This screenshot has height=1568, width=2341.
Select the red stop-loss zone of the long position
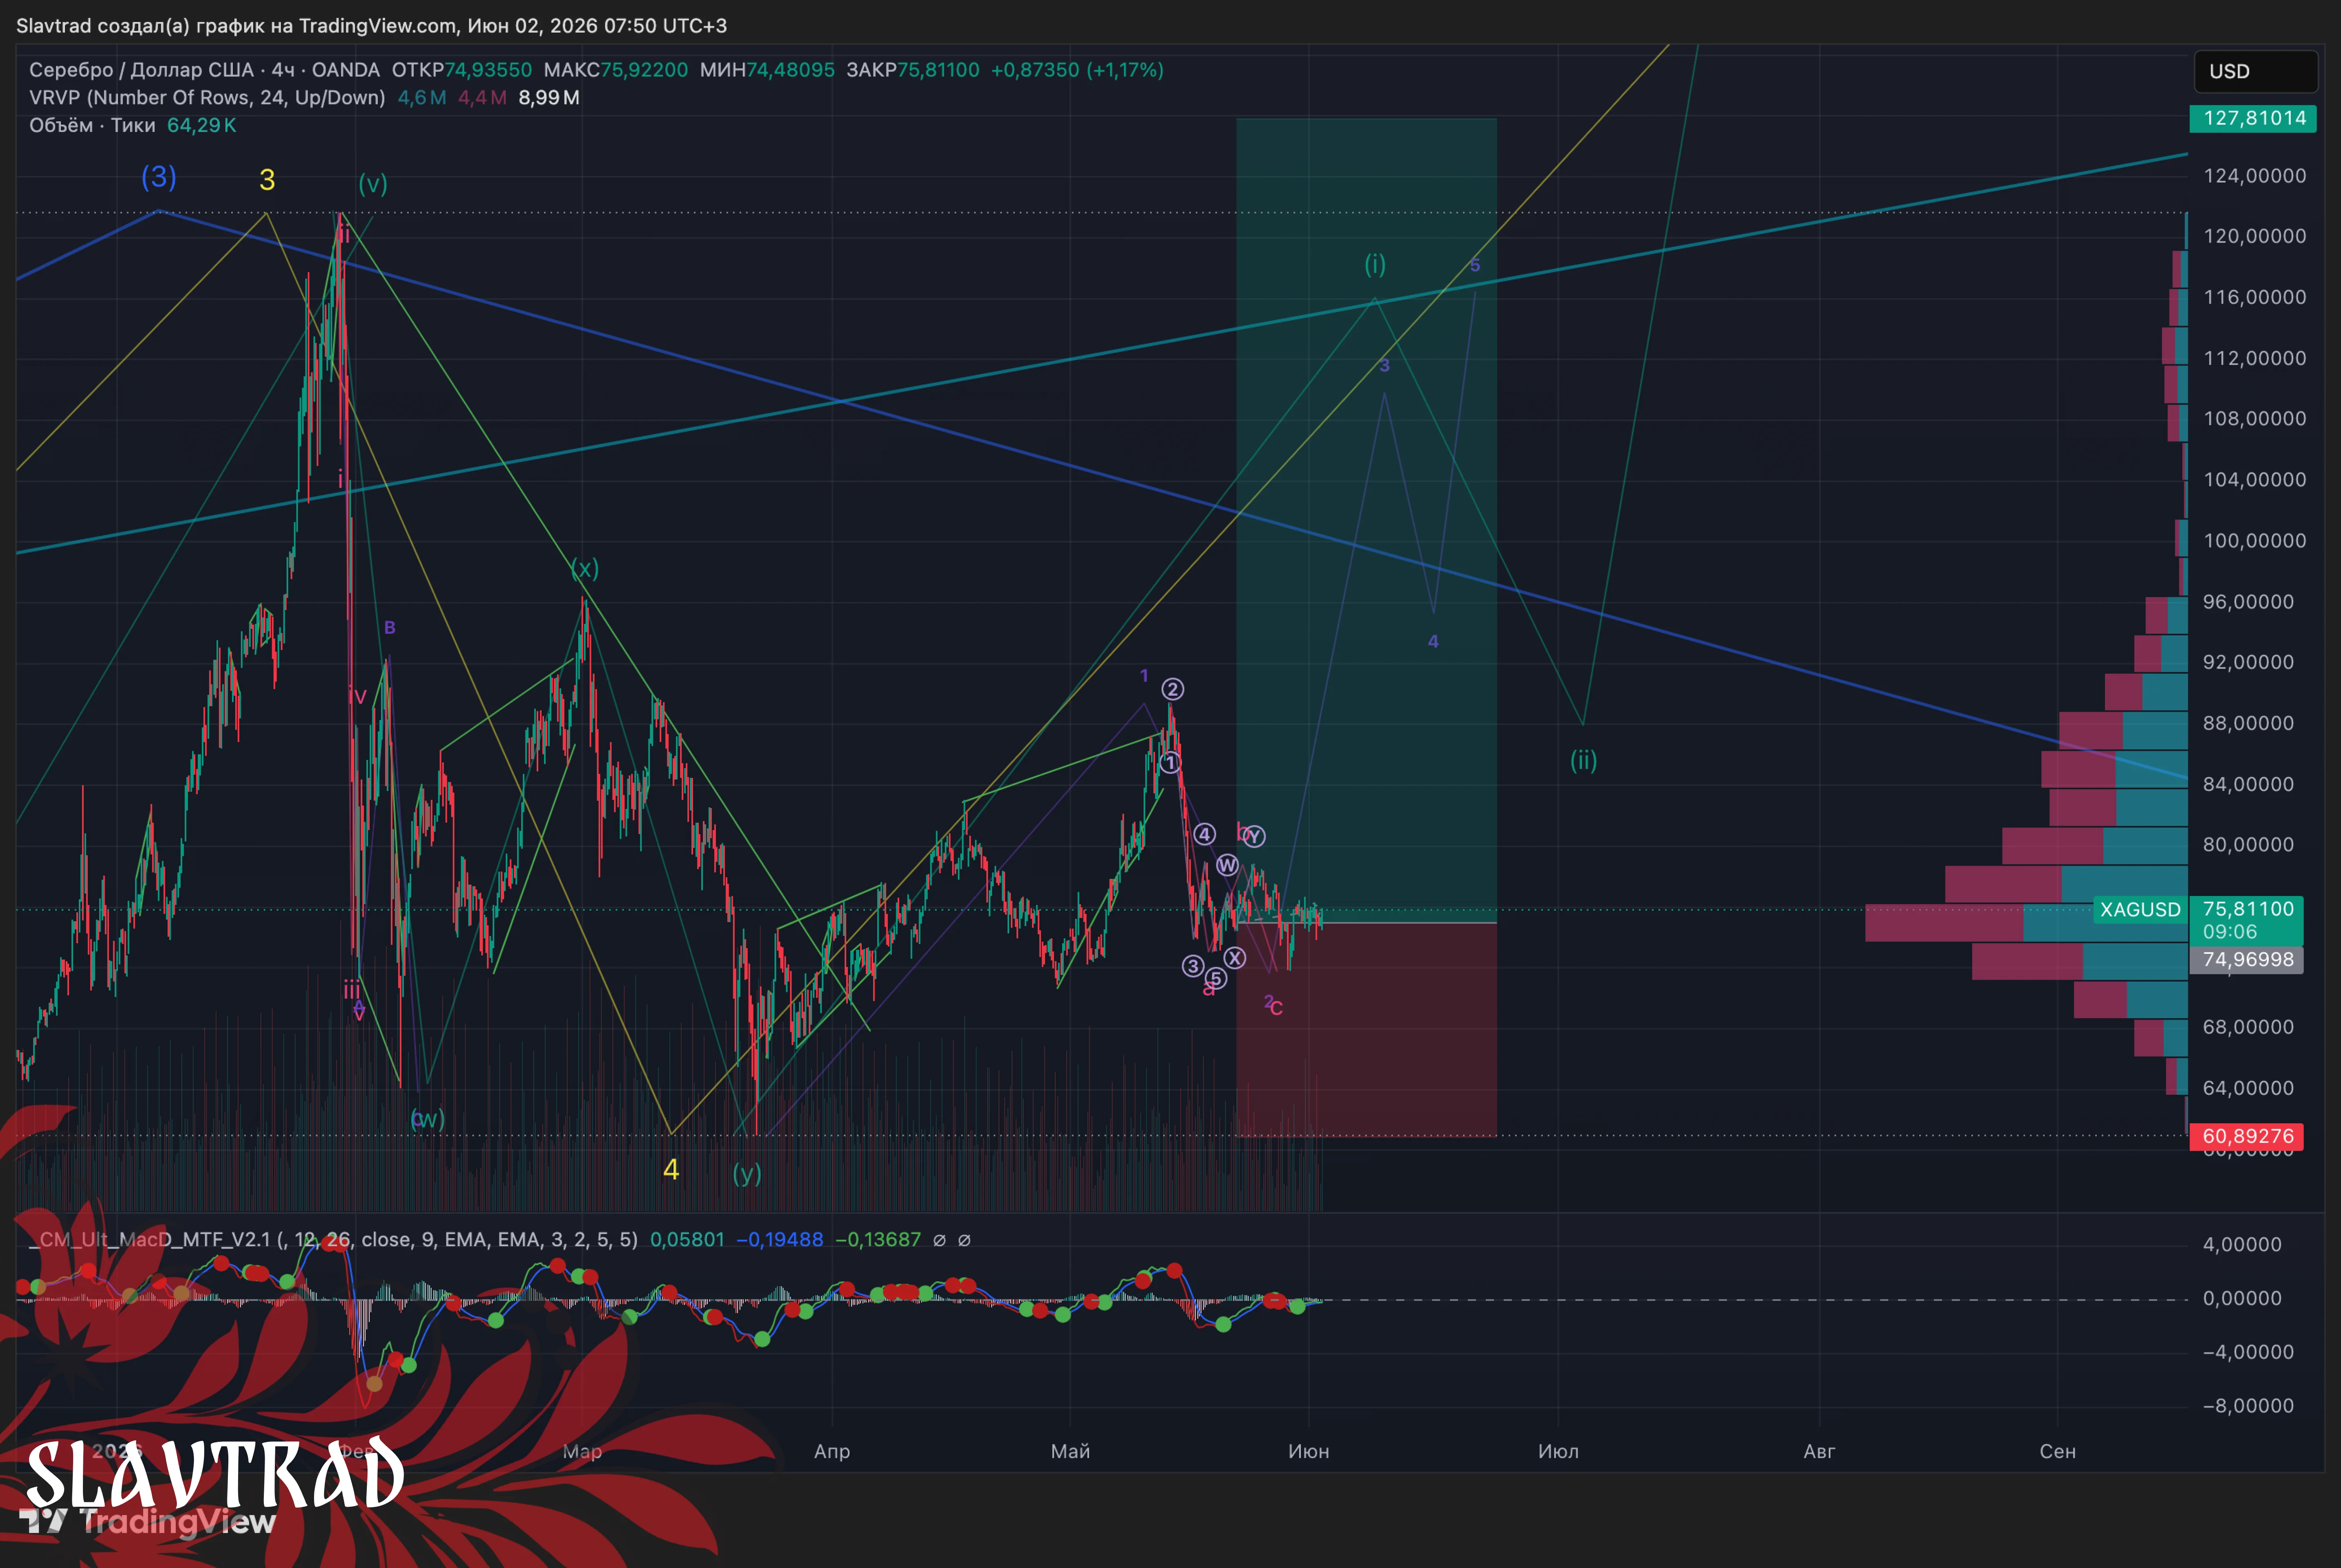coord(1366,1029)
